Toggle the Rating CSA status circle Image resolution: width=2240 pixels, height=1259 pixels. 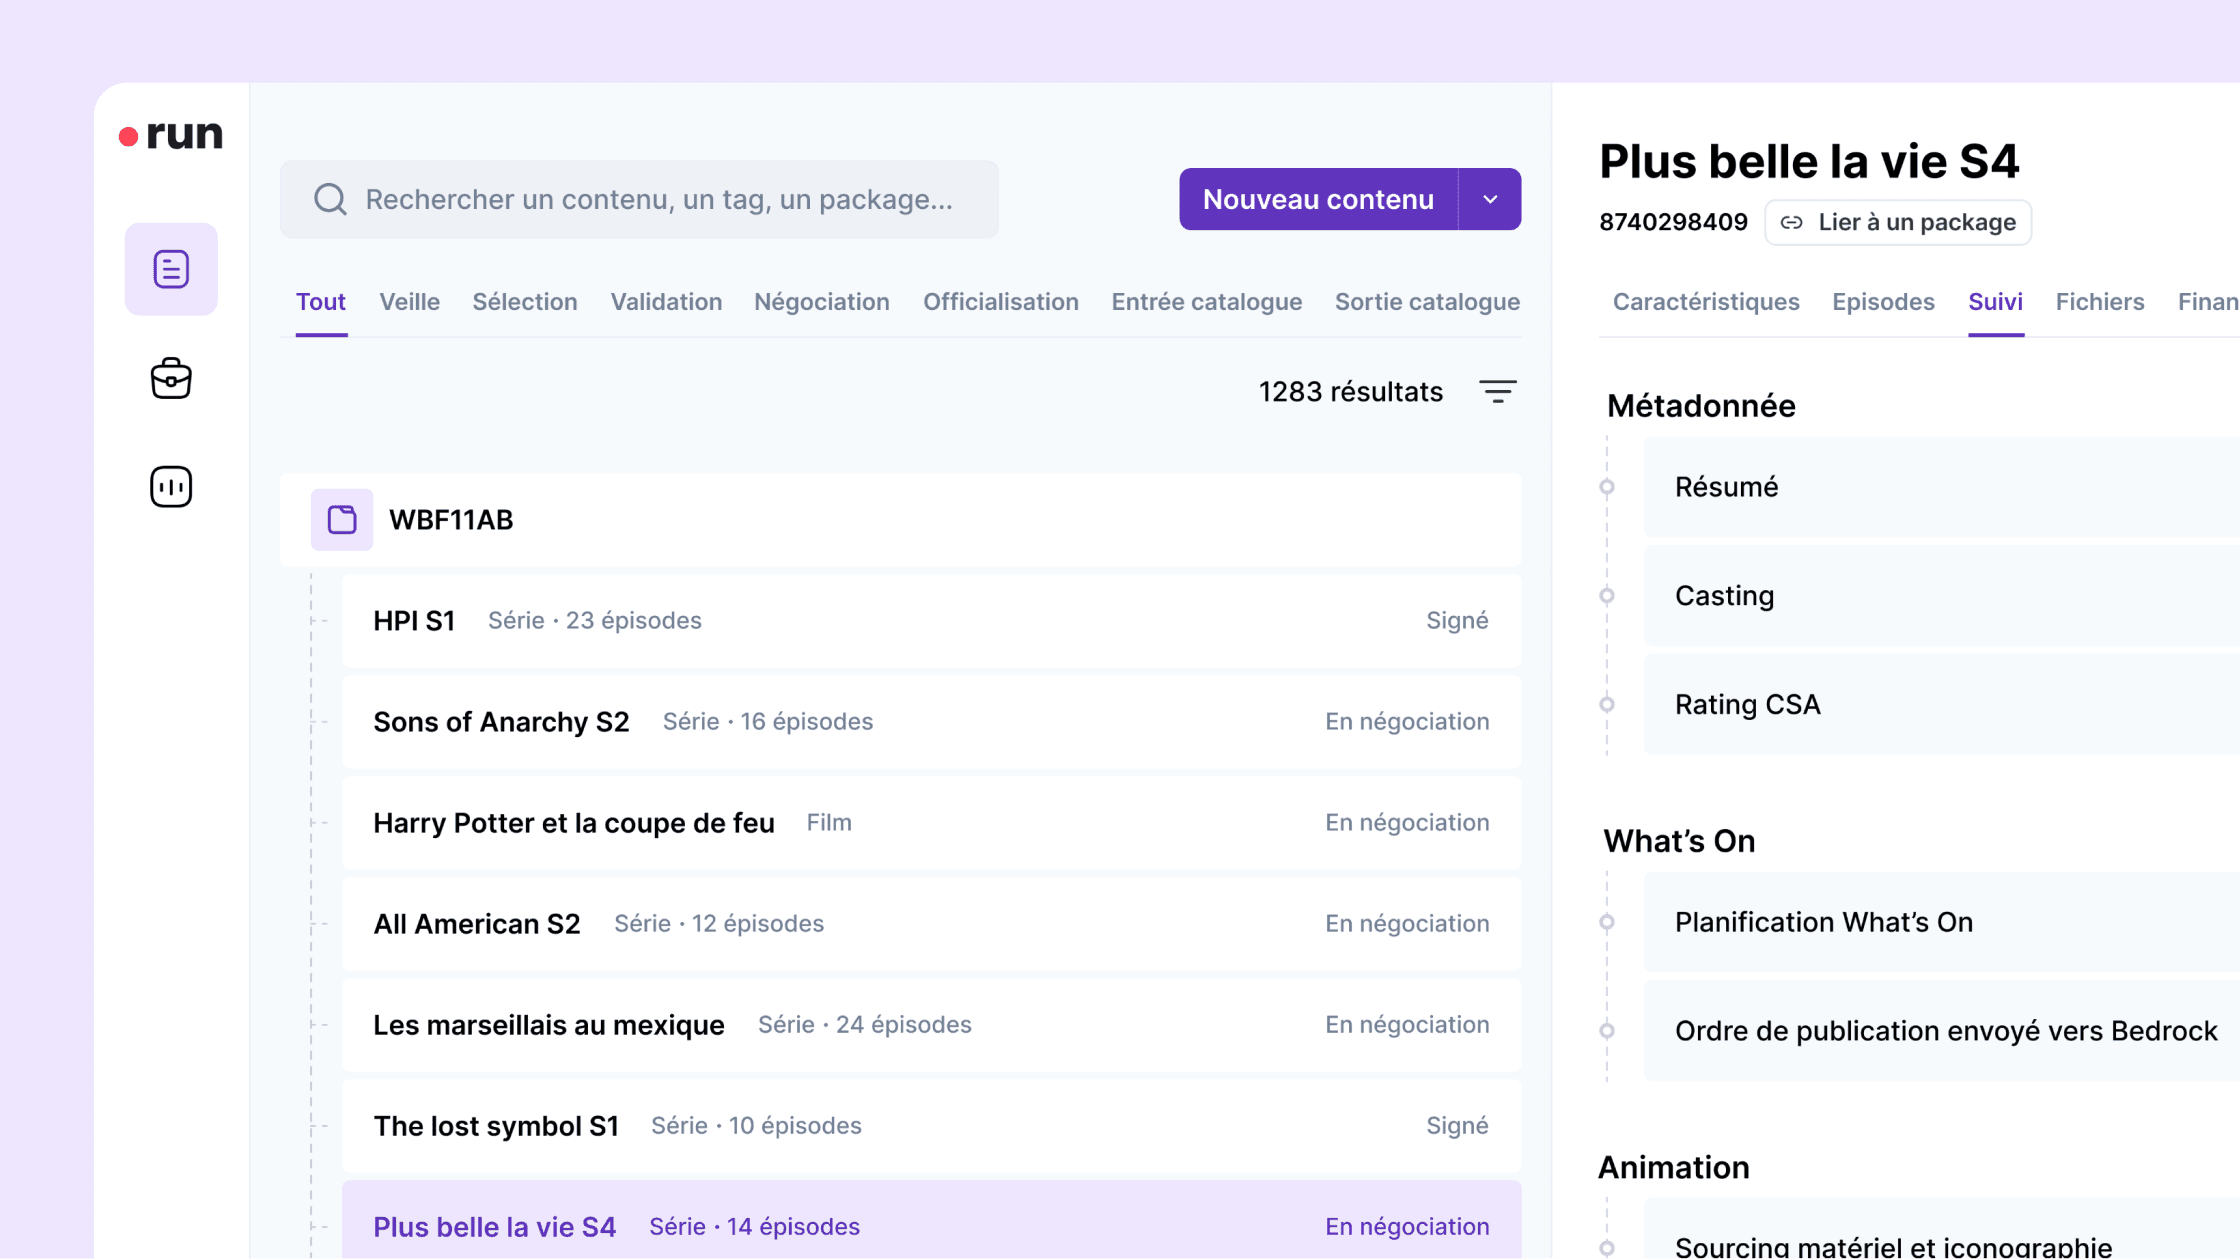pos(1607,704)
